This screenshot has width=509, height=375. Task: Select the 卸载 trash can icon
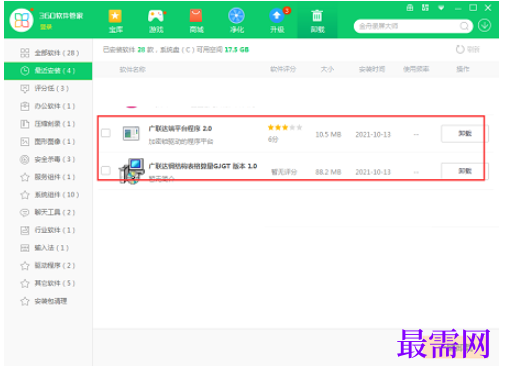click(x=317, y=16)
